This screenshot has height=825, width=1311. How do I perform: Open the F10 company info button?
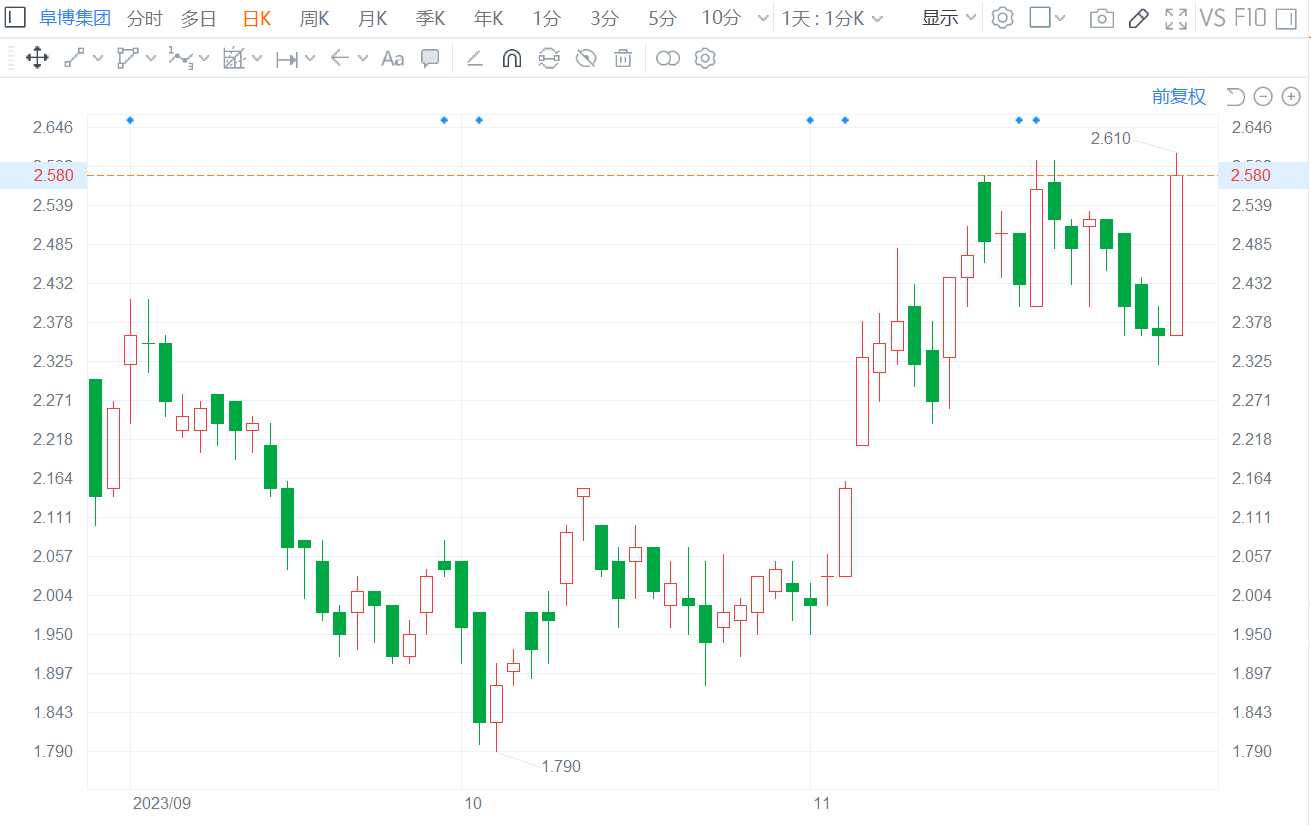1250,18
